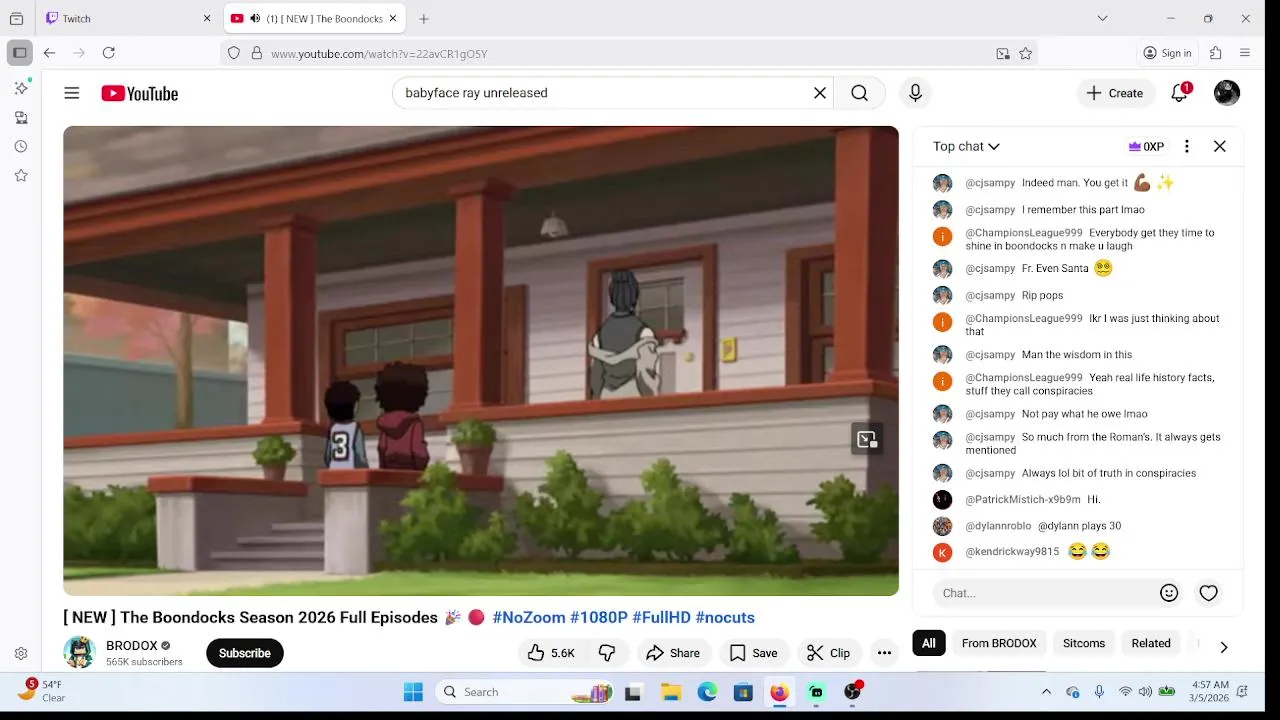Save video to a playlist
This screenshot has width=1280, height=720.
tap(753, 653)
